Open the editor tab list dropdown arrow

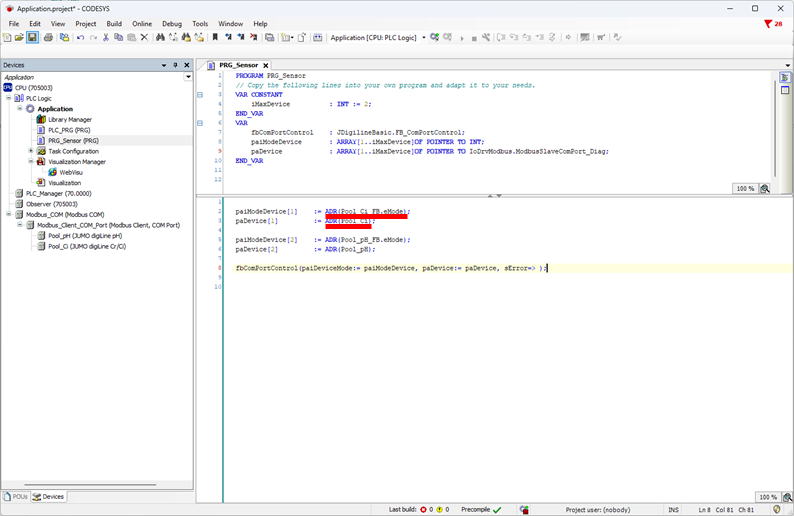[x=787, y=65]
